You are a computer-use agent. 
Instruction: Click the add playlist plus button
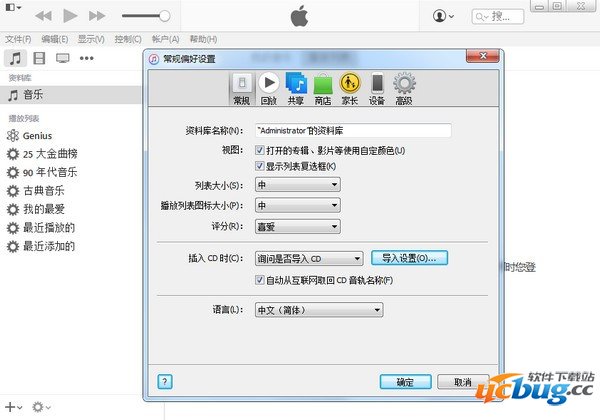[13, 407]
